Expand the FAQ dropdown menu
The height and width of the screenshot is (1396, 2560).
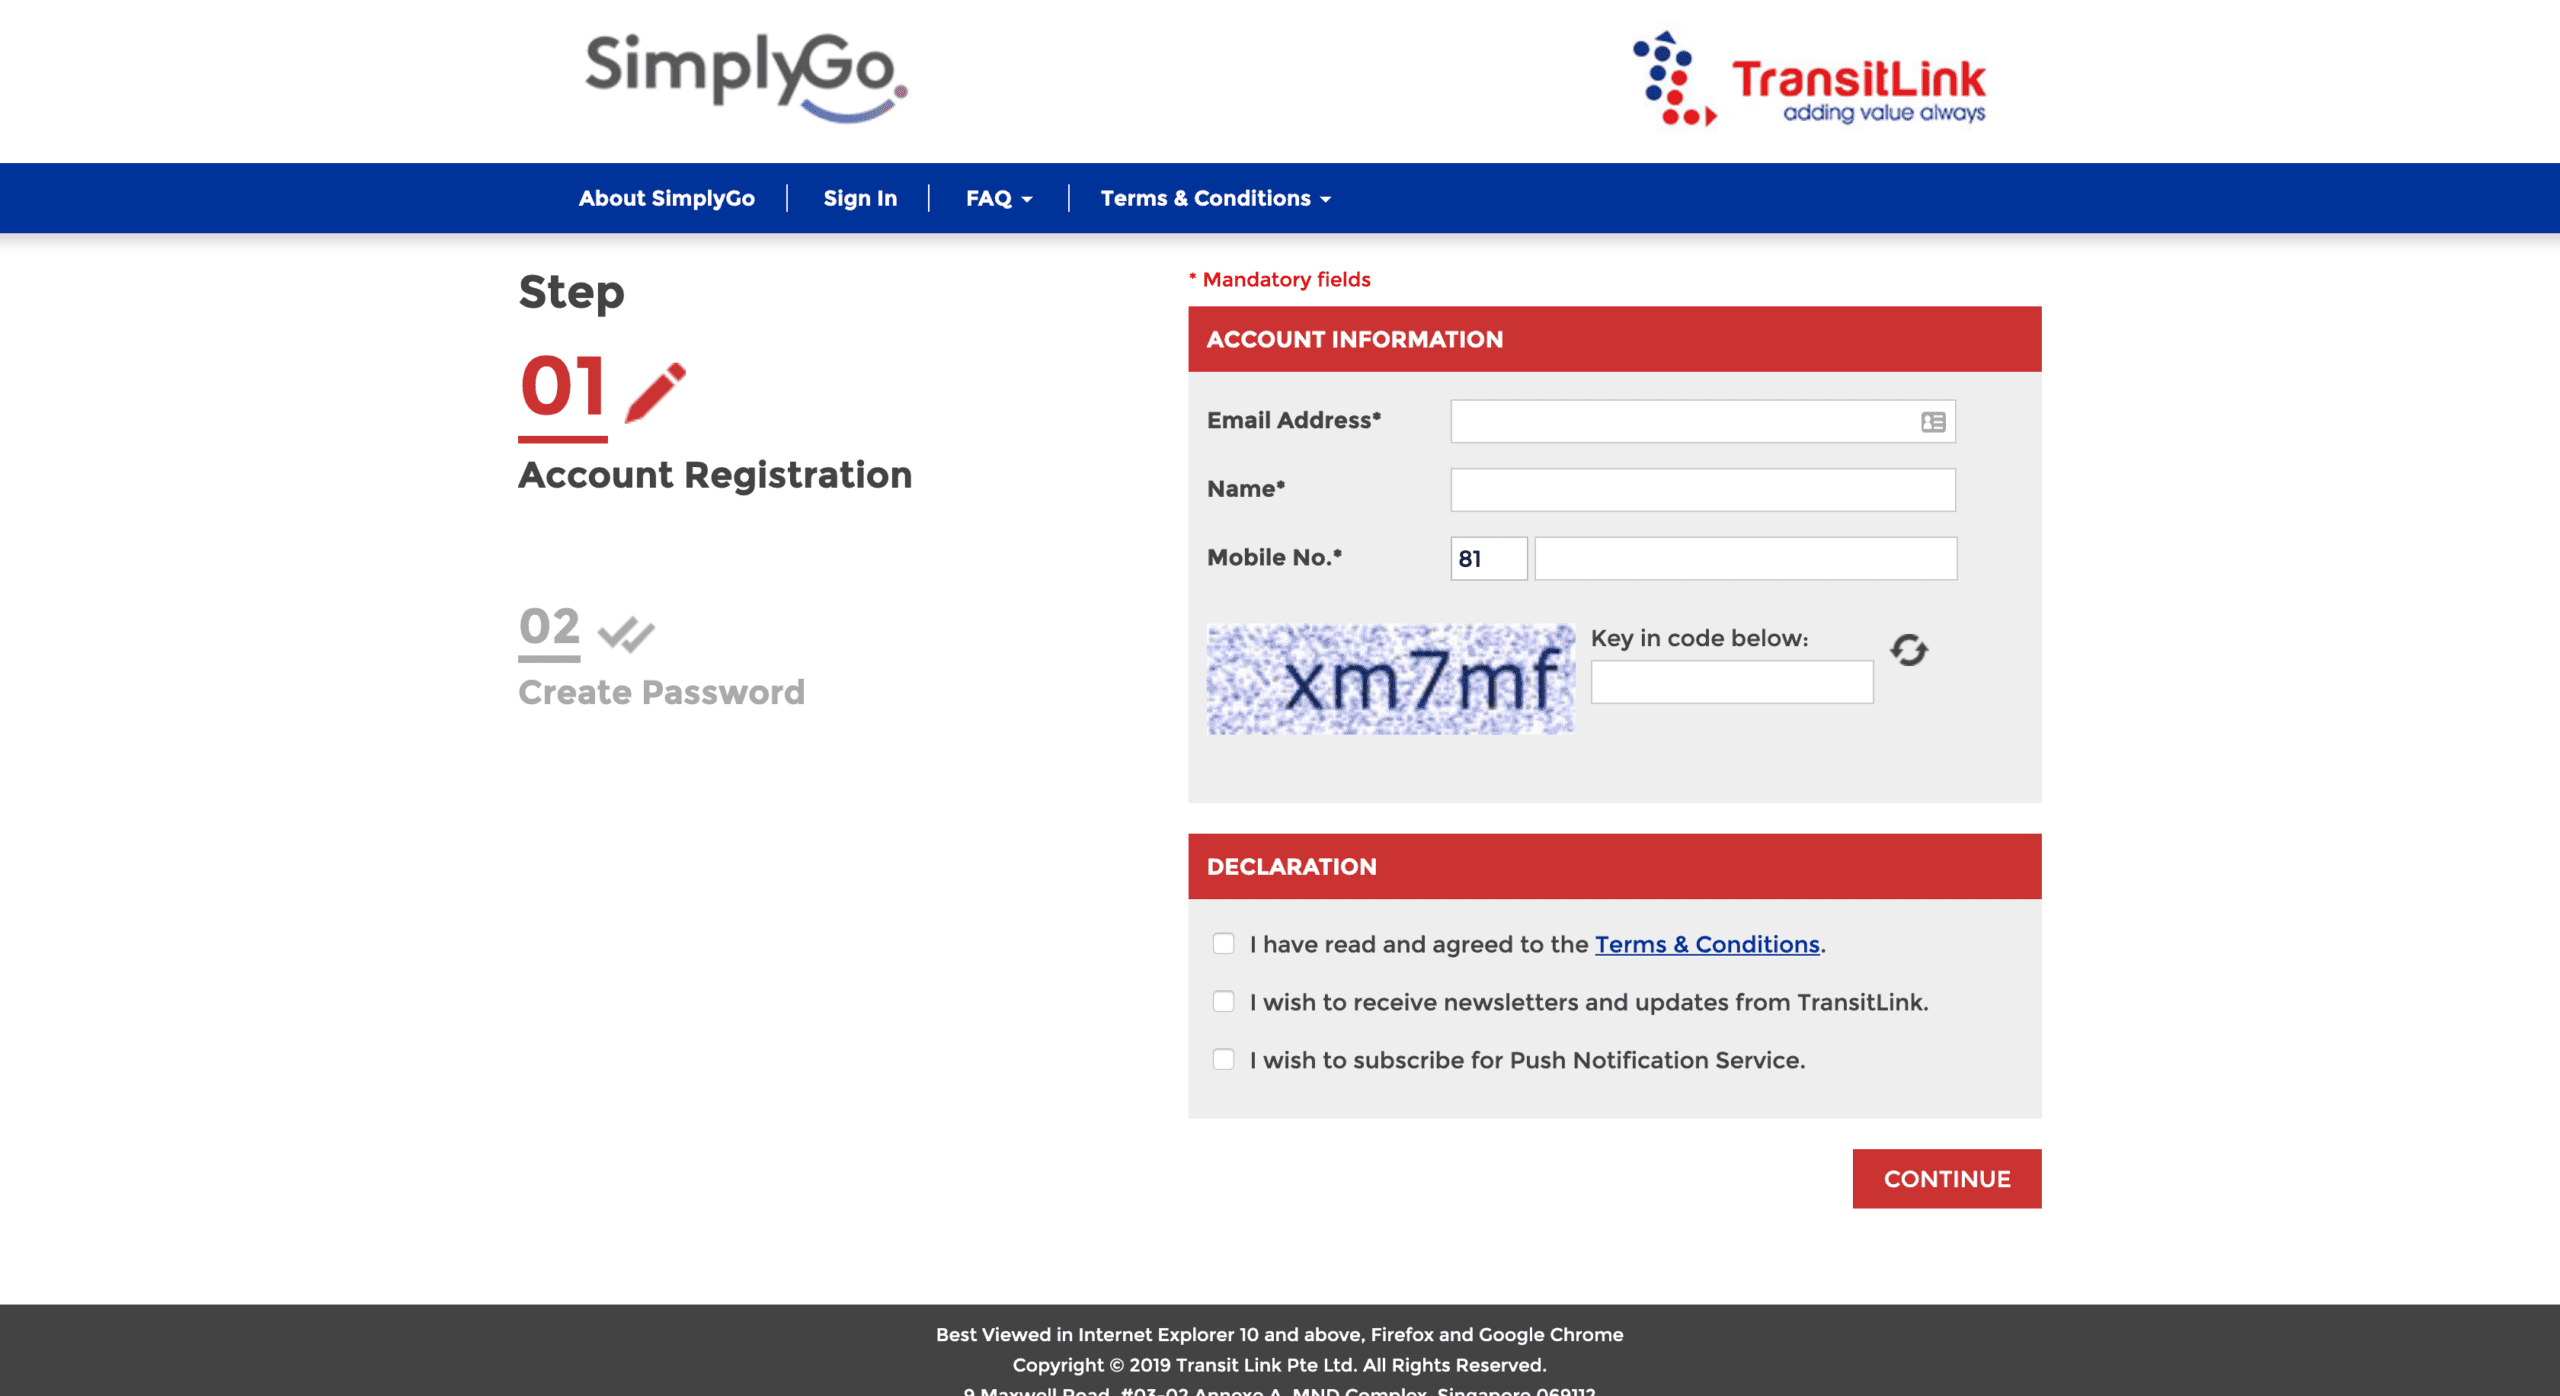(x=997, y=198)
